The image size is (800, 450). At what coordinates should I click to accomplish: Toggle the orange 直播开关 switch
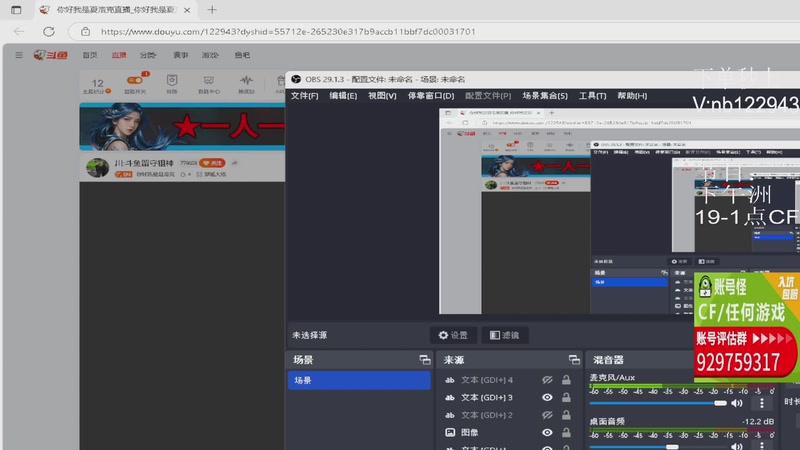click(x=135, y=80)
